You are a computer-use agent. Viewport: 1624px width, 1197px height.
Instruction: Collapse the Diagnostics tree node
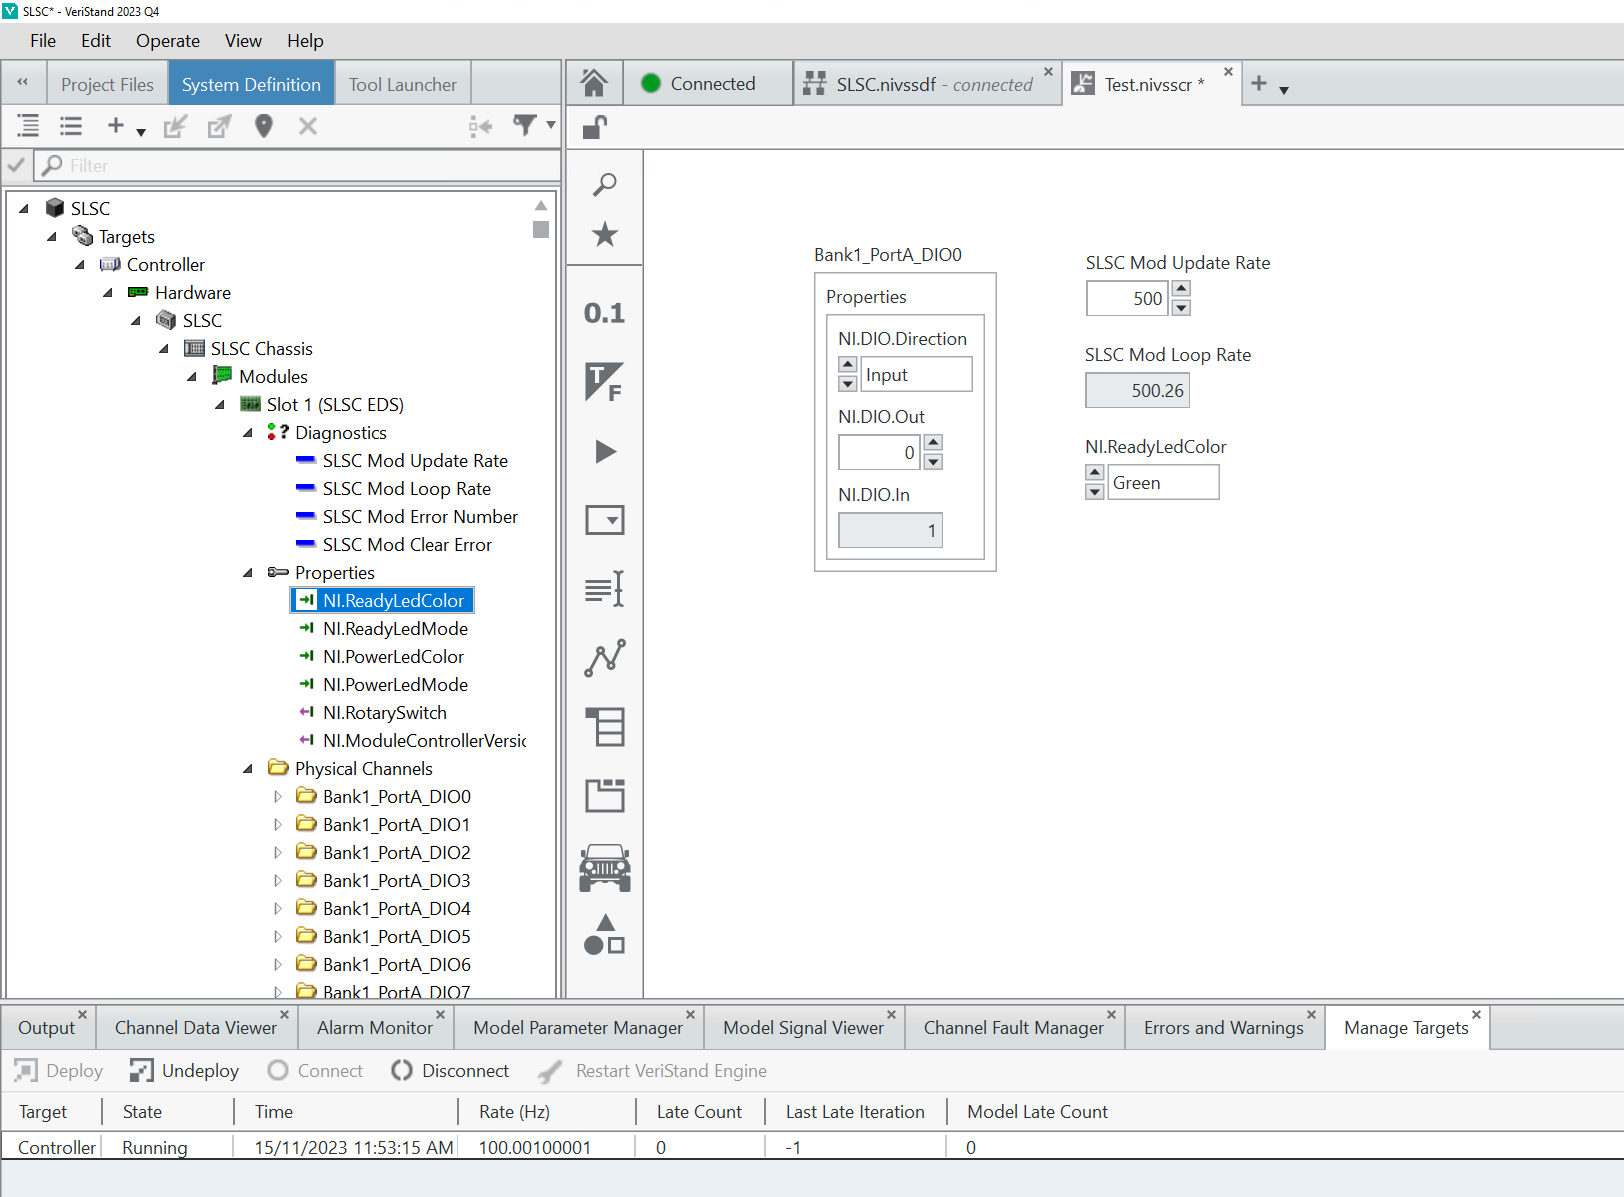click(x=248, y=433)
